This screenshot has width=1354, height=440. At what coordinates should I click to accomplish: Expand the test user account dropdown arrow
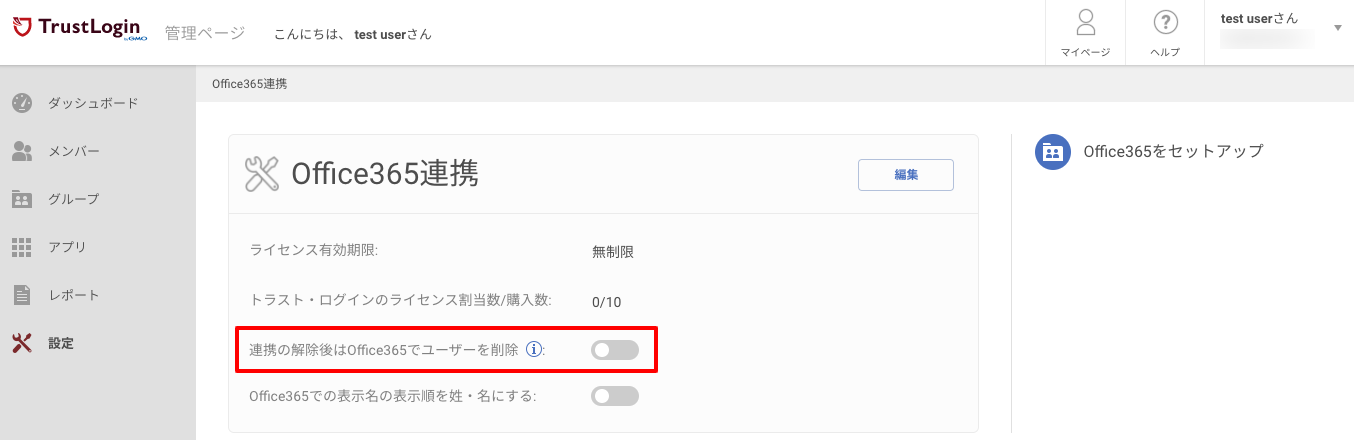[1337, 28]
